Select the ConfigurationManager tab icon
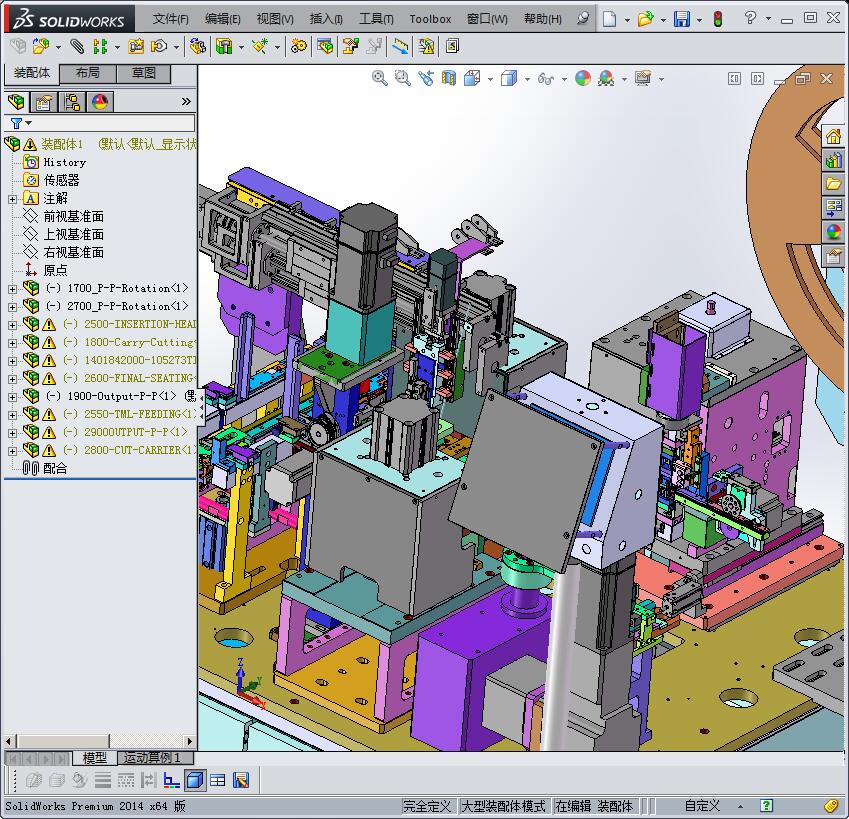Screen dimensions: 849x819 tap(71, 102)
